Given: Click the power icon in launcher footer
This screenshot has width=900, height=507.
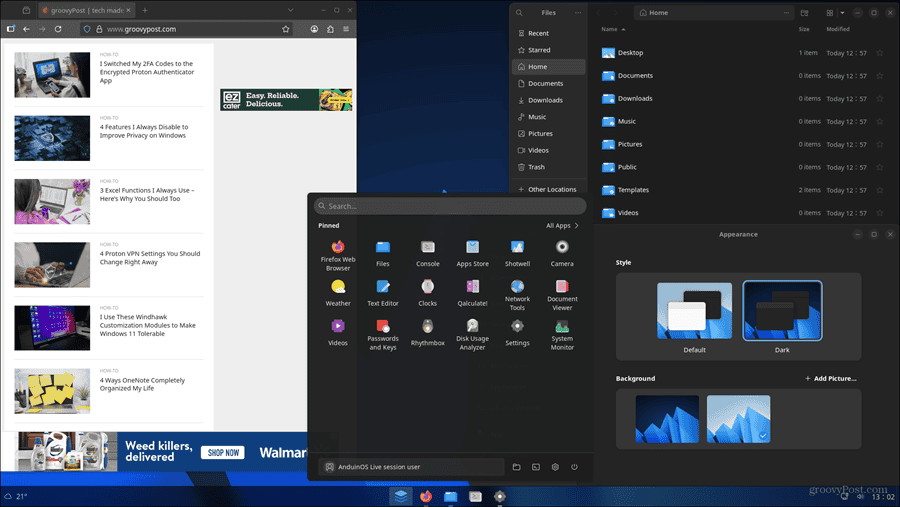Looking at the screenshot, I should pyautogui.click(x=574, y=467).
